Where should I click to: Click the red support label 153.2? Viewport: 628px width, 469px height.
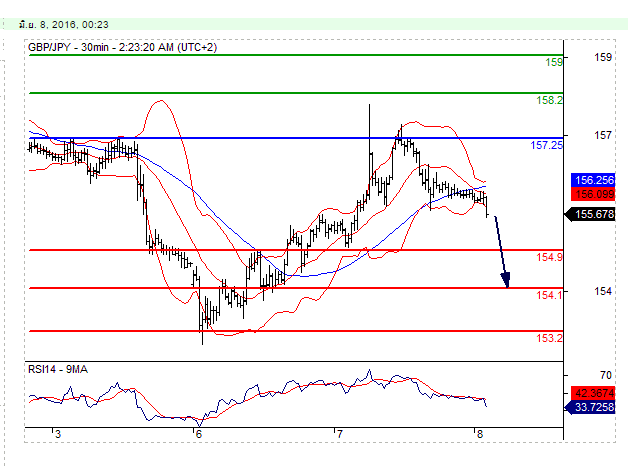pos(549,338)
